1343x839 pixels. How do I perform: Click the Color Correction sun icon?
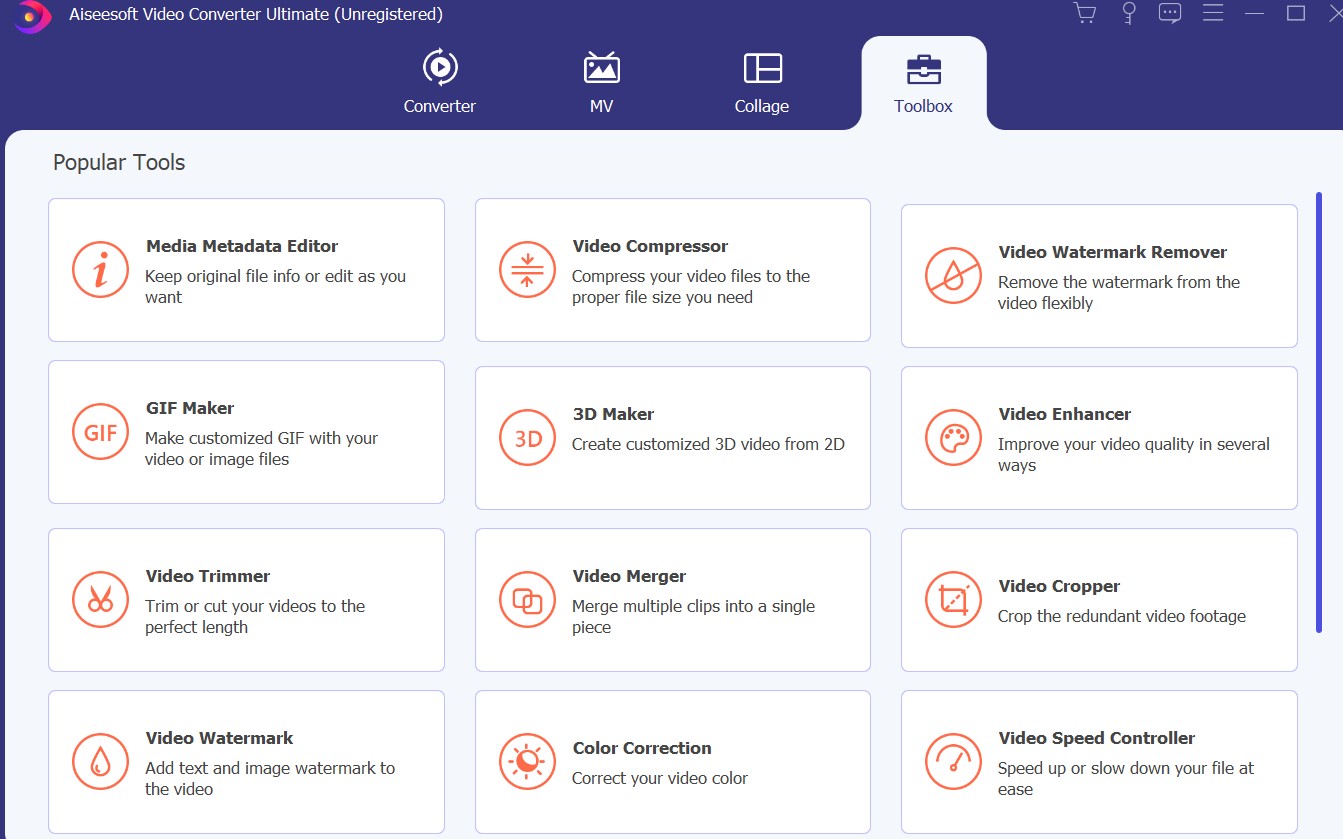(x=527, y=761)
